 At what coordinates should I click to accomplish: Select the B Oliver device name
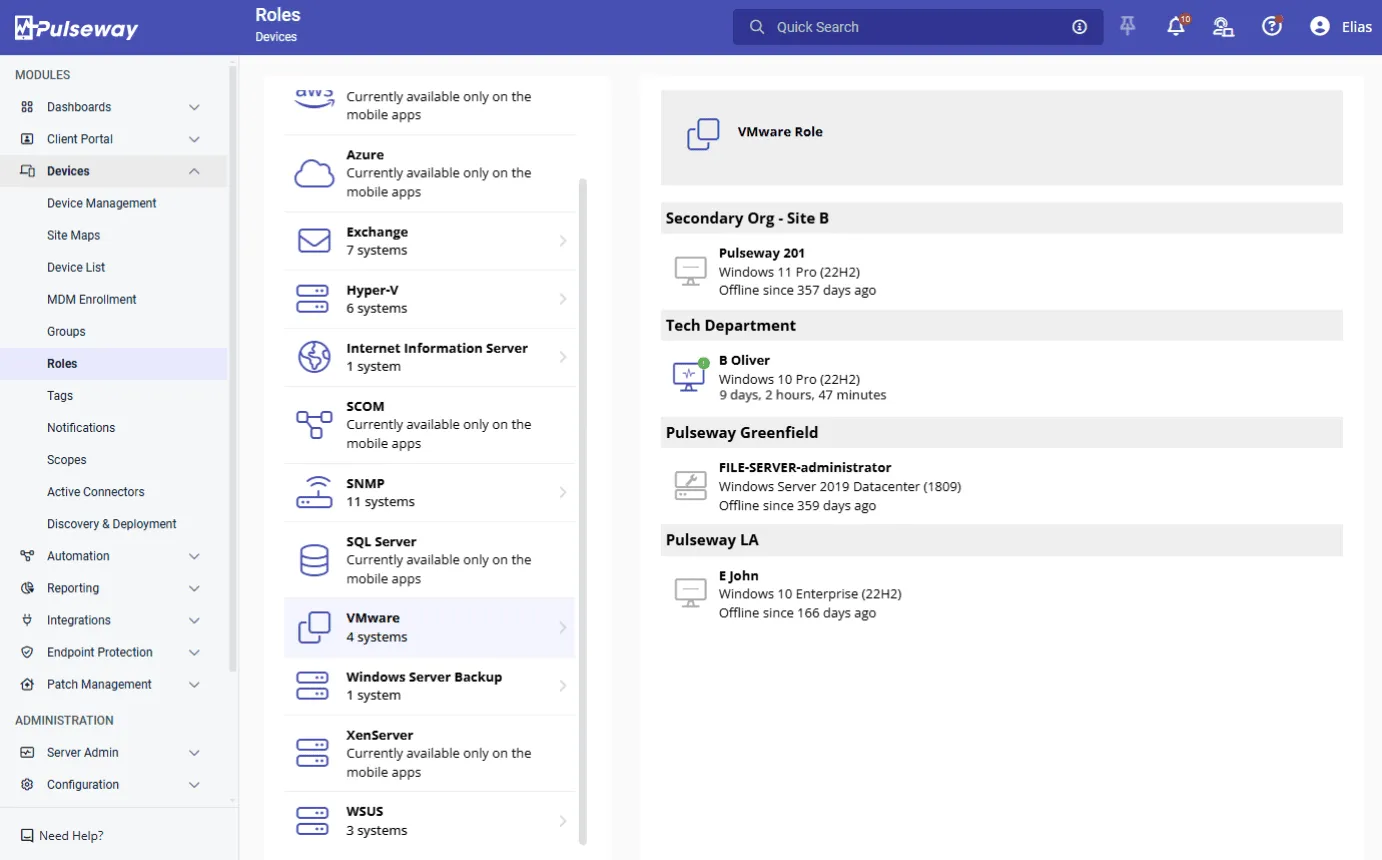[x=744, y=360]
